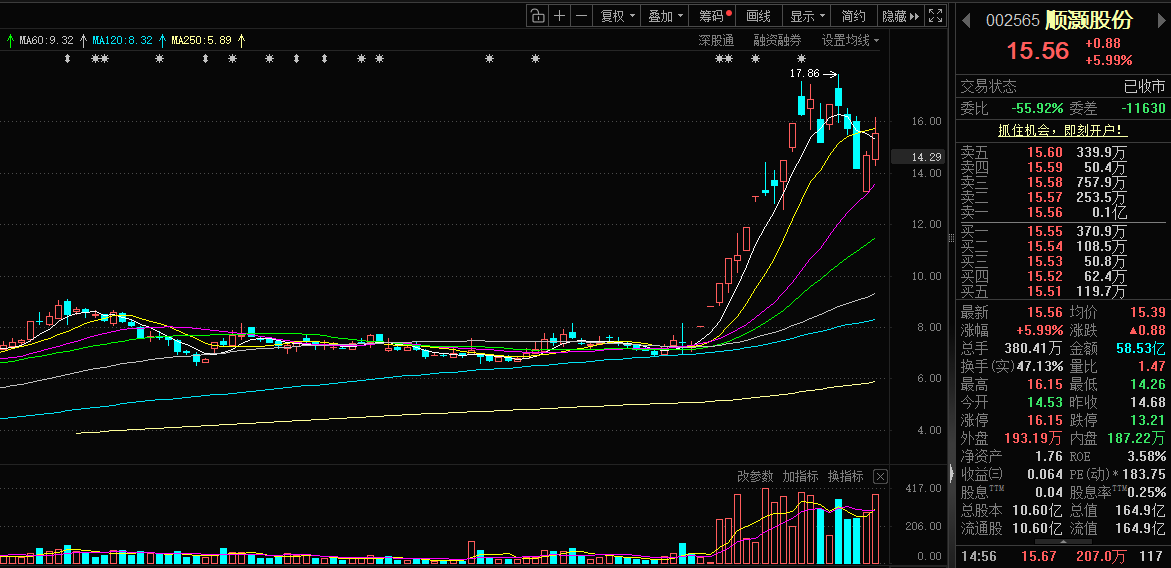Viewport: 1171px width, 568px height.
Task: Enter full-screen chart mode icon
Action: (x=935, y=16)
